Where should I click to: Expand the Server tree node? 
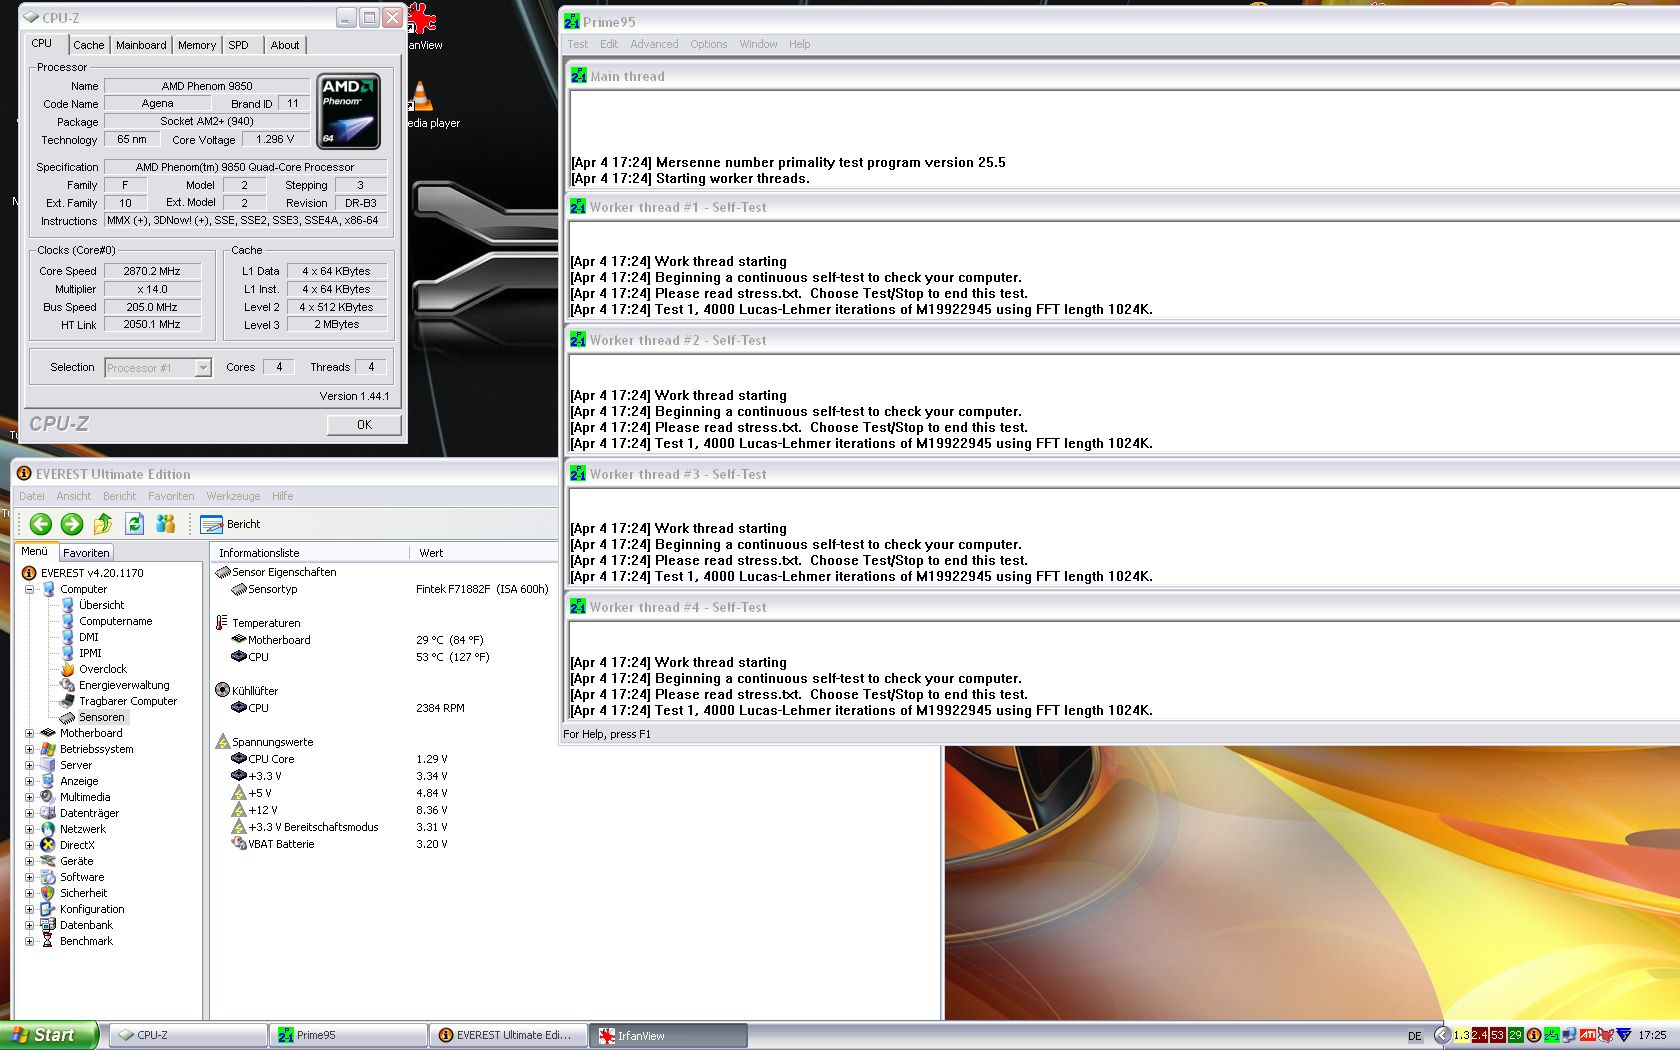tap(29, 765)
